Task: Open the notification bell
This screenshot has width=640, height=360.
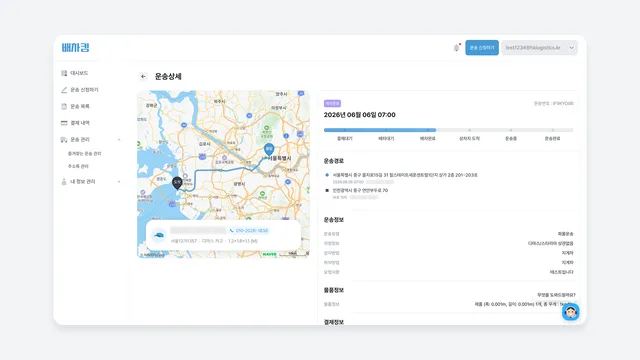Action: [456, 48]
